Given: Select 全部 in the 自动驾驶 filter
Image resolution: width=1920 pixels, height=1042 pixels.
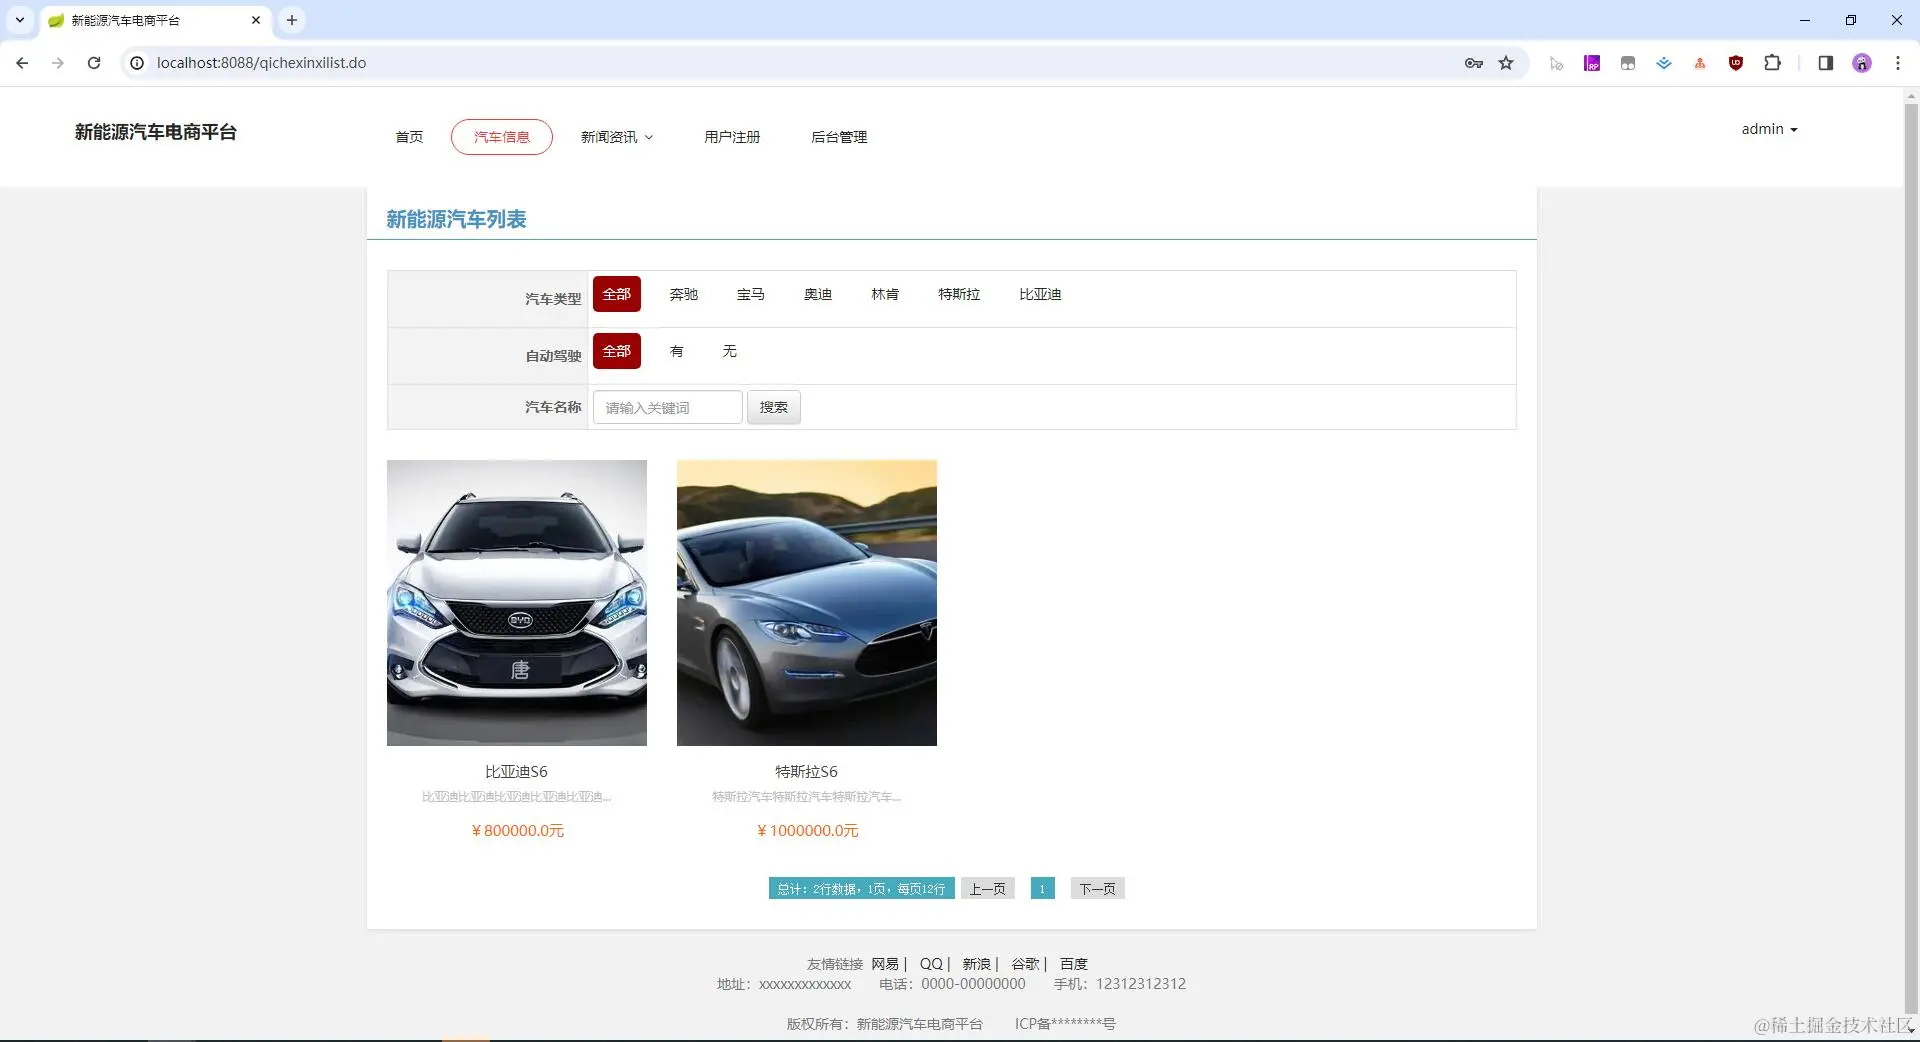Looking at the screenshot, I should click(x=617, y=351).
